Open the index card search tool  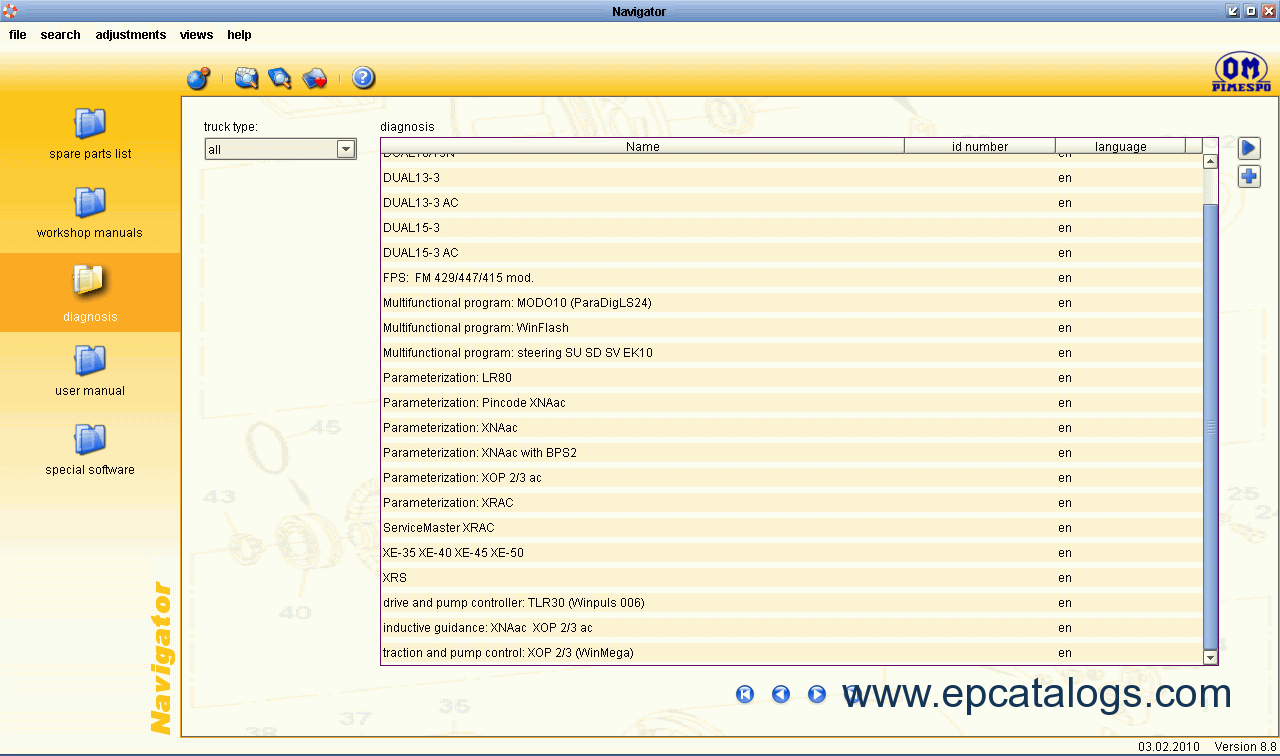tap(246, 78)
